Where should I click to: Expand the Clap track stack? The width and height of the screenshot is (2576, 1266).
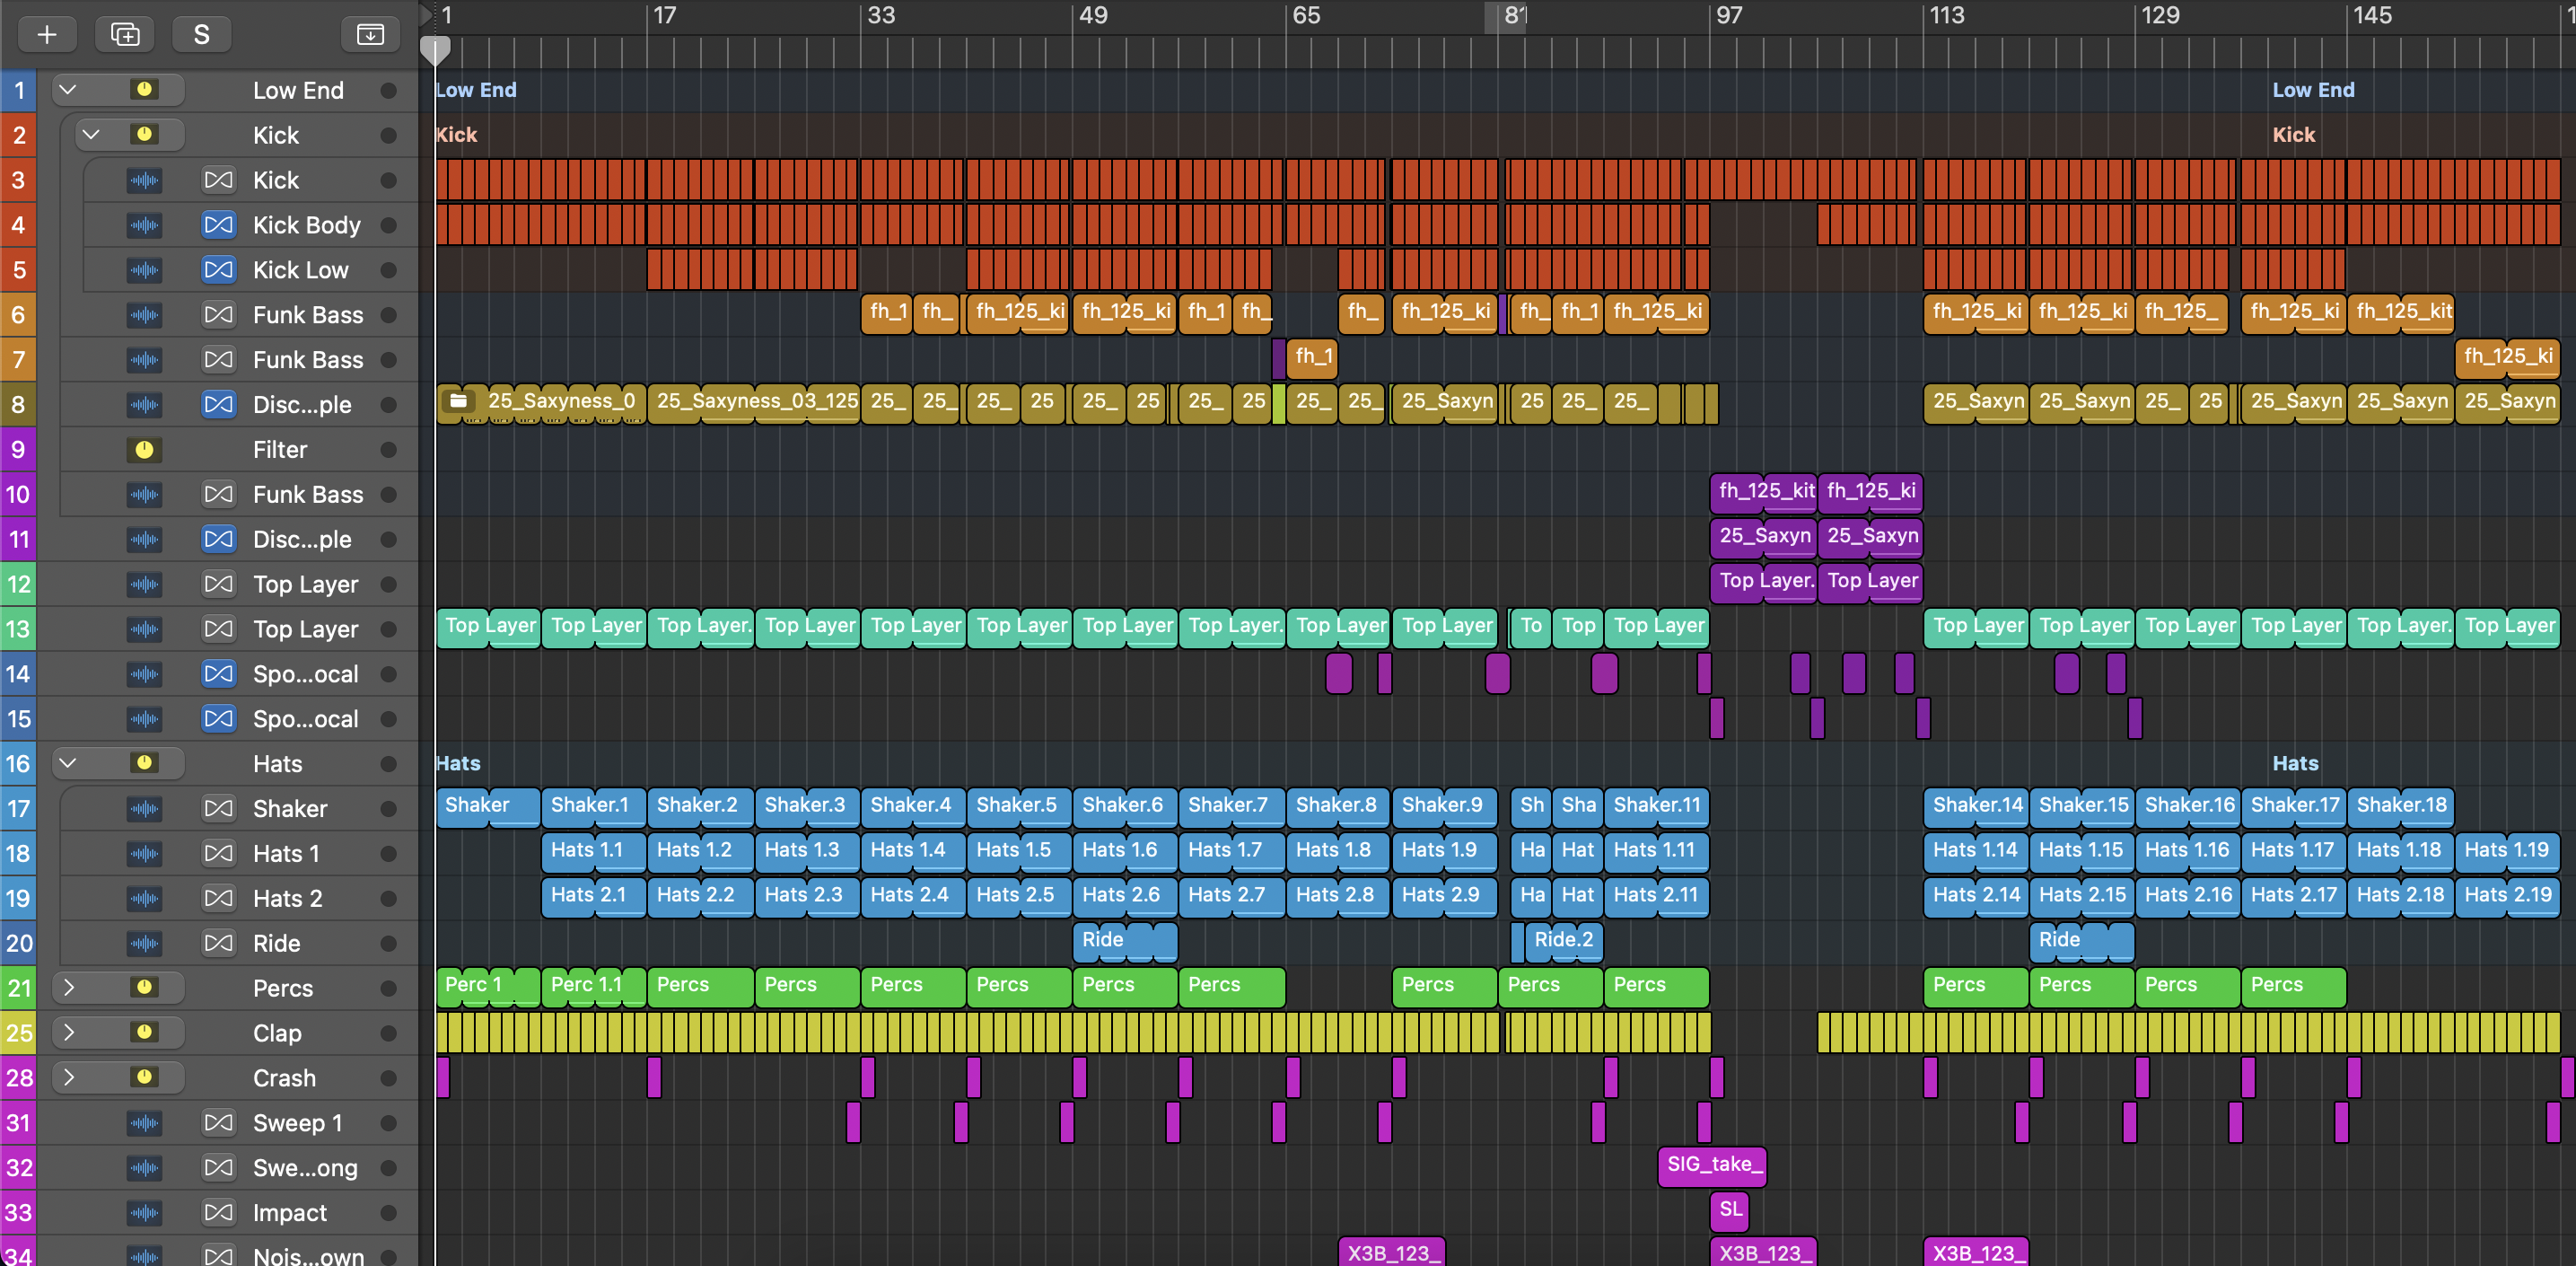(68, 1032)
